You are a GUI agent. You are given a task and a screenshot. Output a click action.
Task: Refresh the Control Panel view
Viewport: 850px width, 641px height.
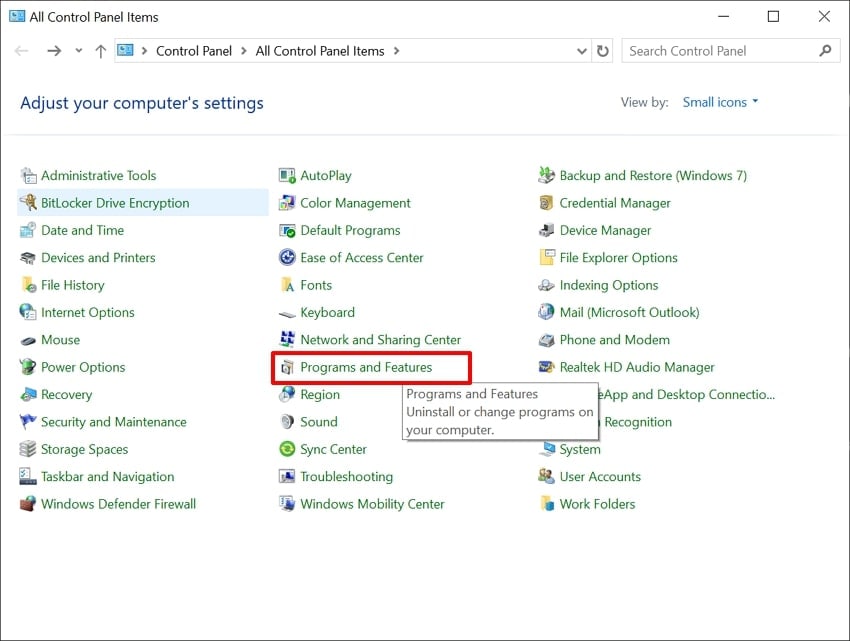coord(602,51)
